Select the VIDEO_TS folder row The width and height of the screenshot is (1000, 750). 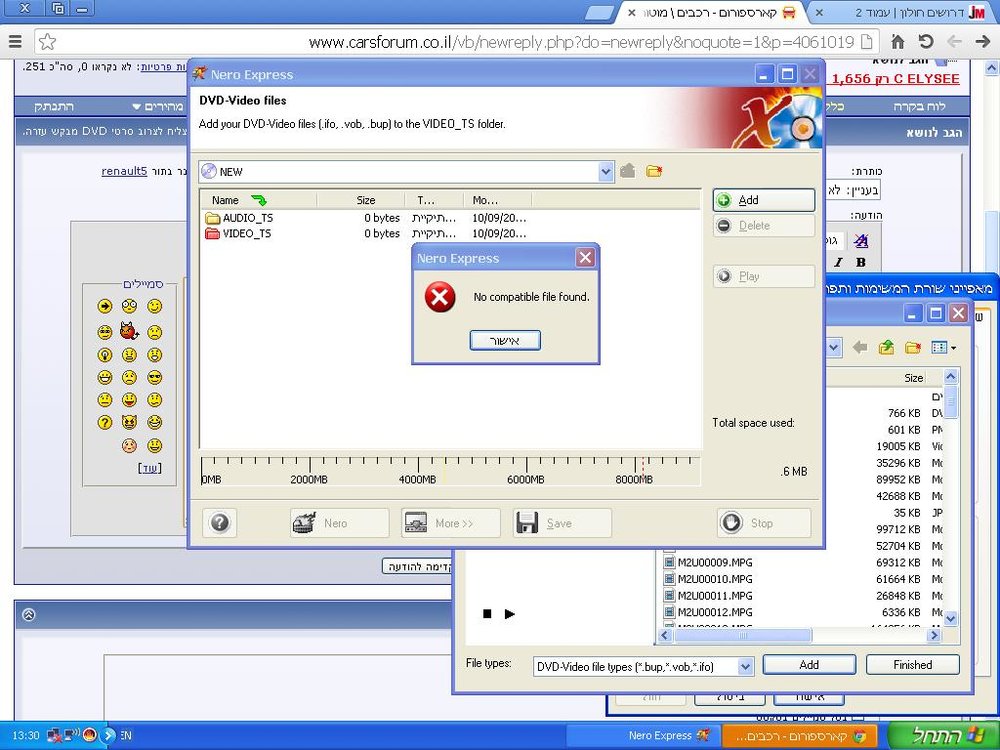tap(365, 233)
